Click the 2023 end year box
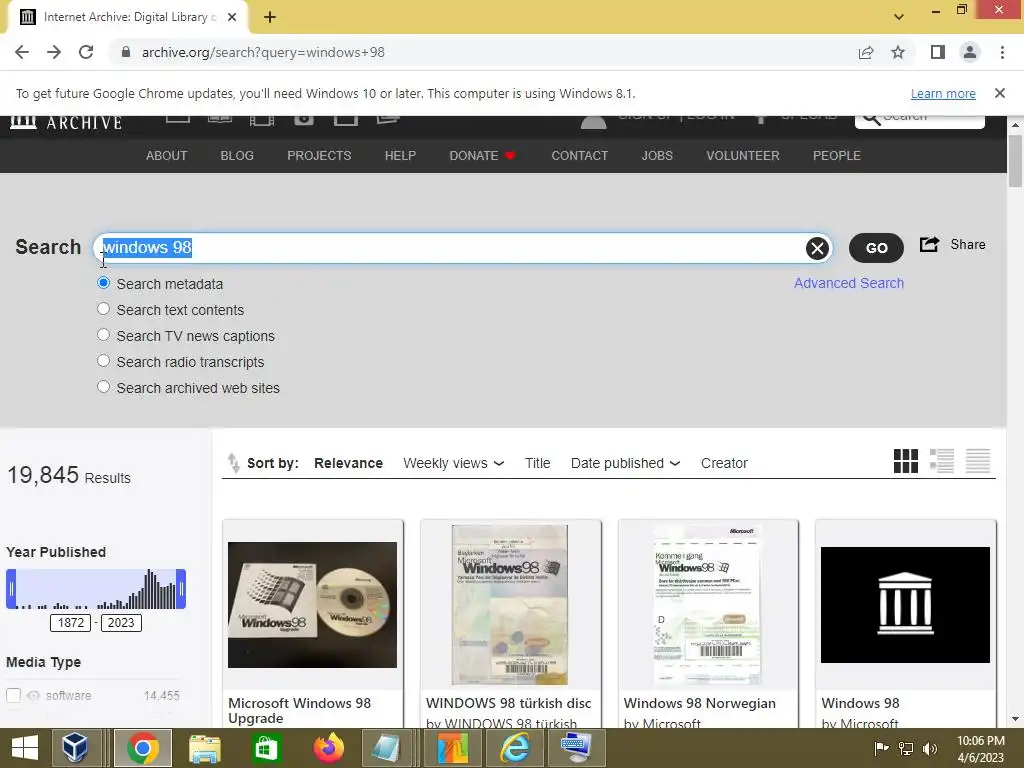The image size is (1024, 768). pos(121,622)
